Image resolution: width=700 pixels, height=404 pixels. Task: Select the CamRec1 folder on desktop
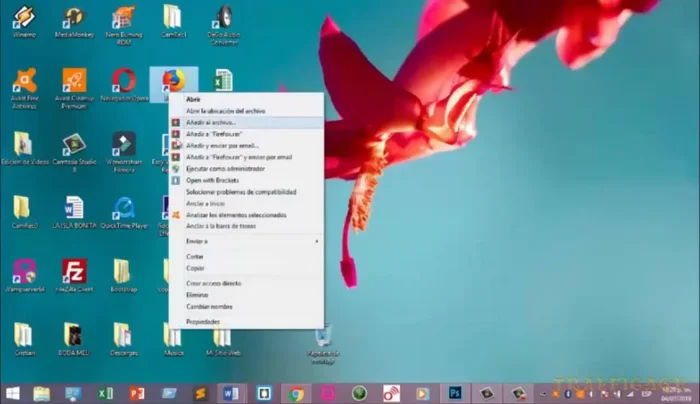174,21
